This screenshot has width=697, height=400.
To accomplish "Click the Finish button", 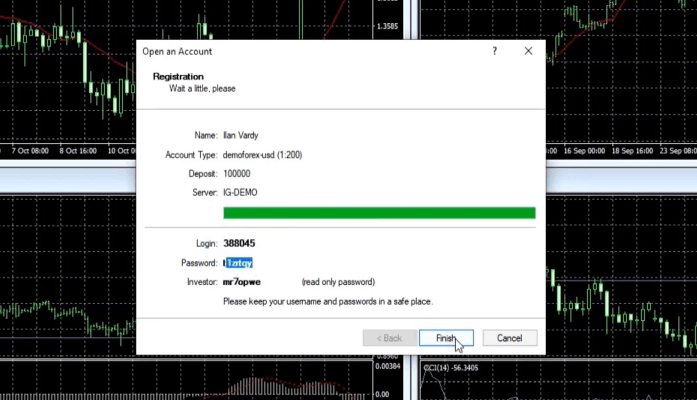I will pyautogui.click(x=446, y=338).
